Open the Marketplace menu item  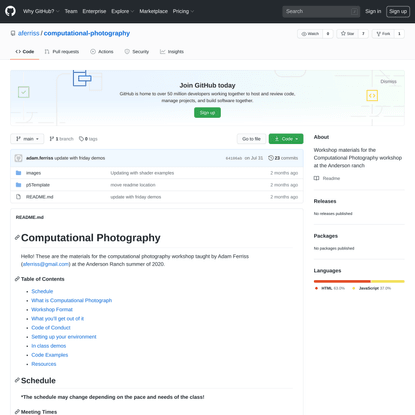click(154, 11)
